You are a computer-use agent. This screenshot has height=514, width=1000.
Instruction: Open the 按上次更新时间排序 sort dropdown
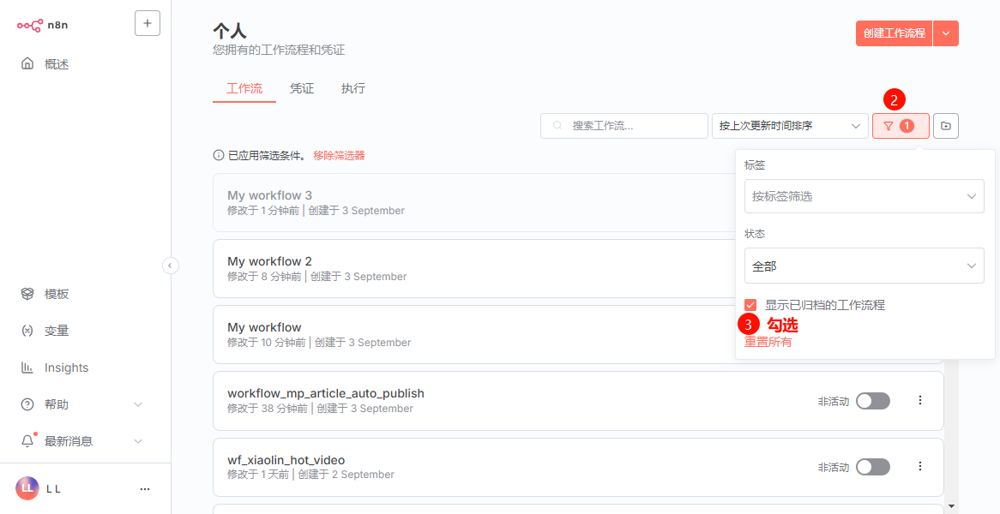[x=789, y=126]
